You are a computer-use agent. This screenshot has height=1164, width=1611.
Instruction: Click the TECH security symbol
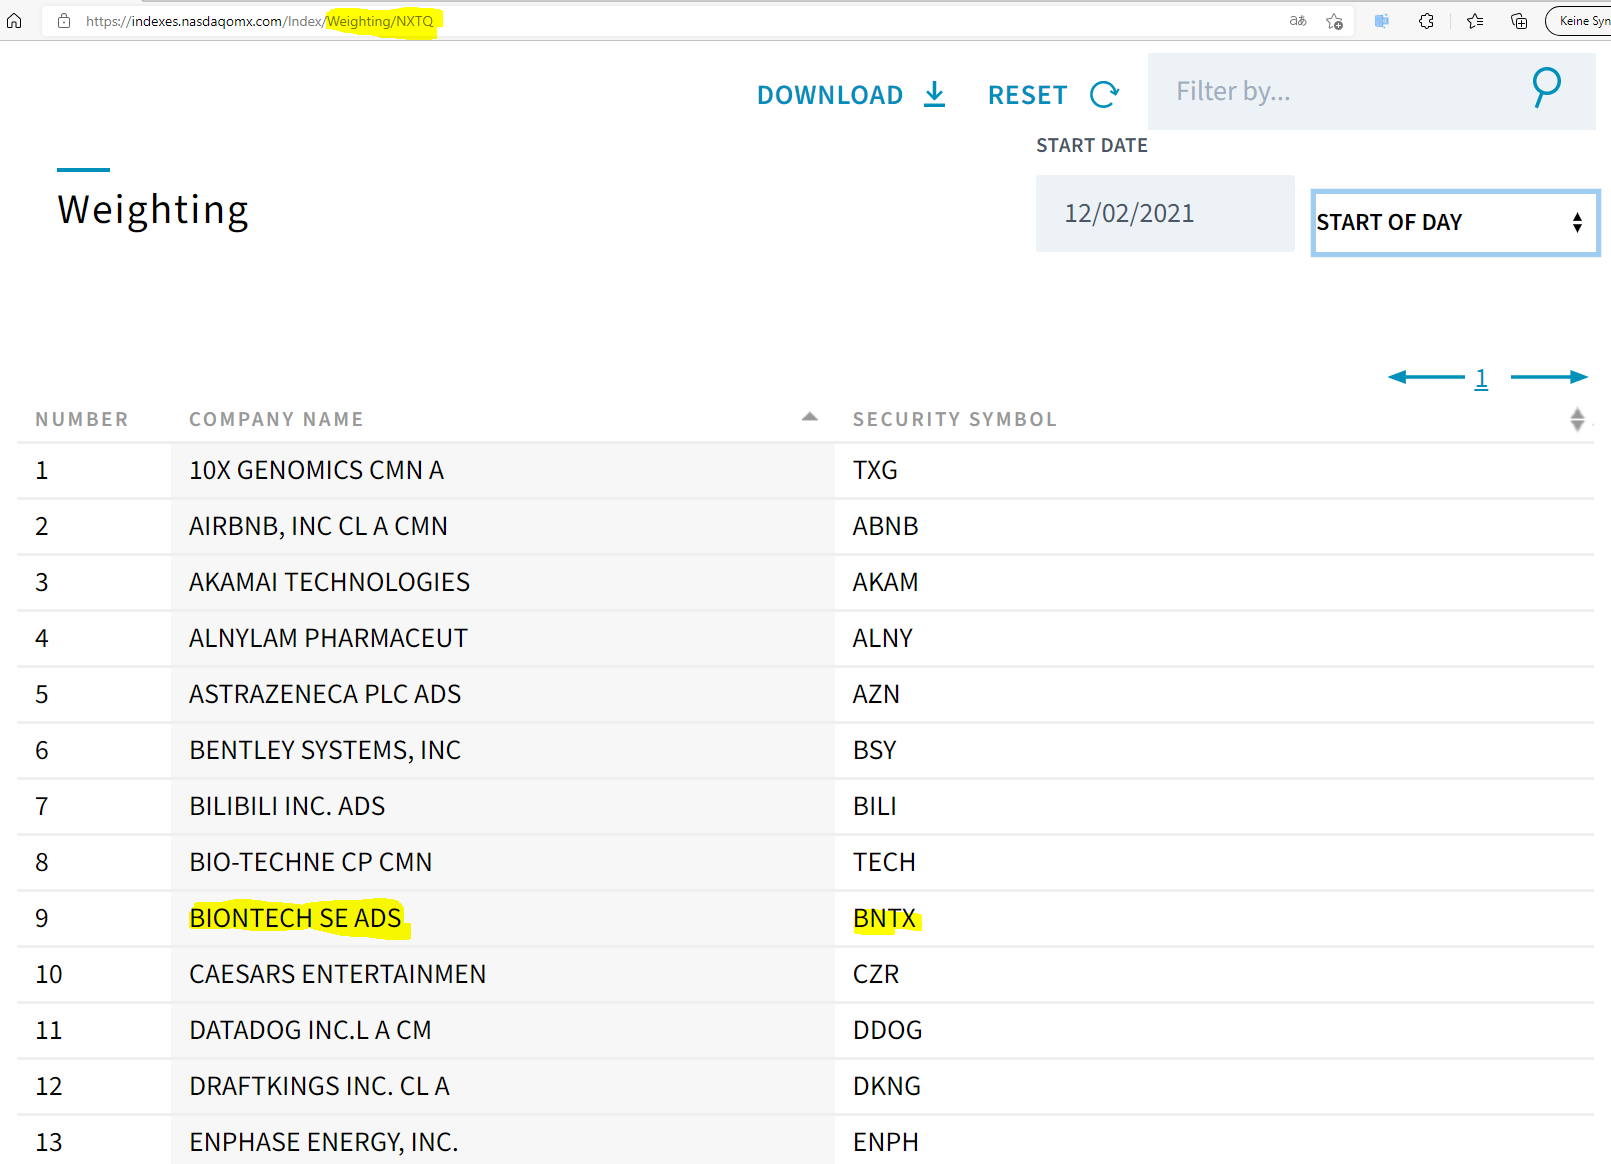coord(884,862)
